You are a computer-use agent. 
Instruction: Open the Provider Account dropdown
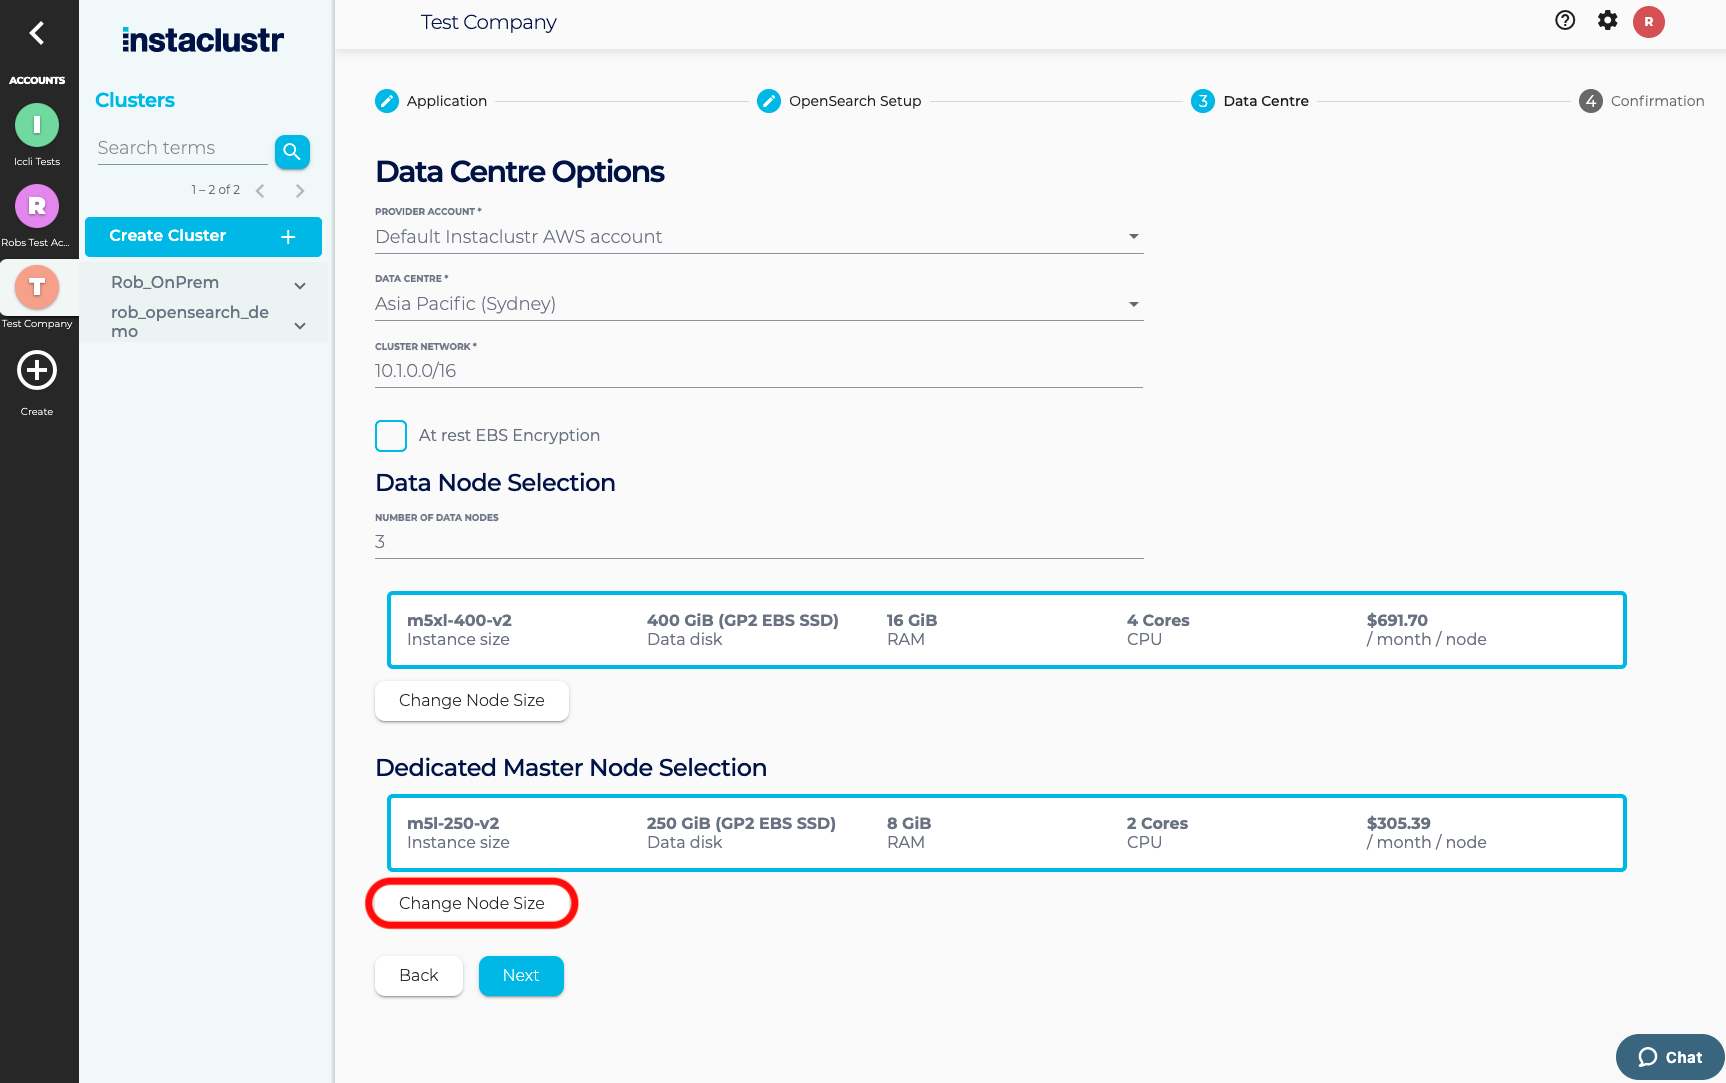[x=758, y=237]
